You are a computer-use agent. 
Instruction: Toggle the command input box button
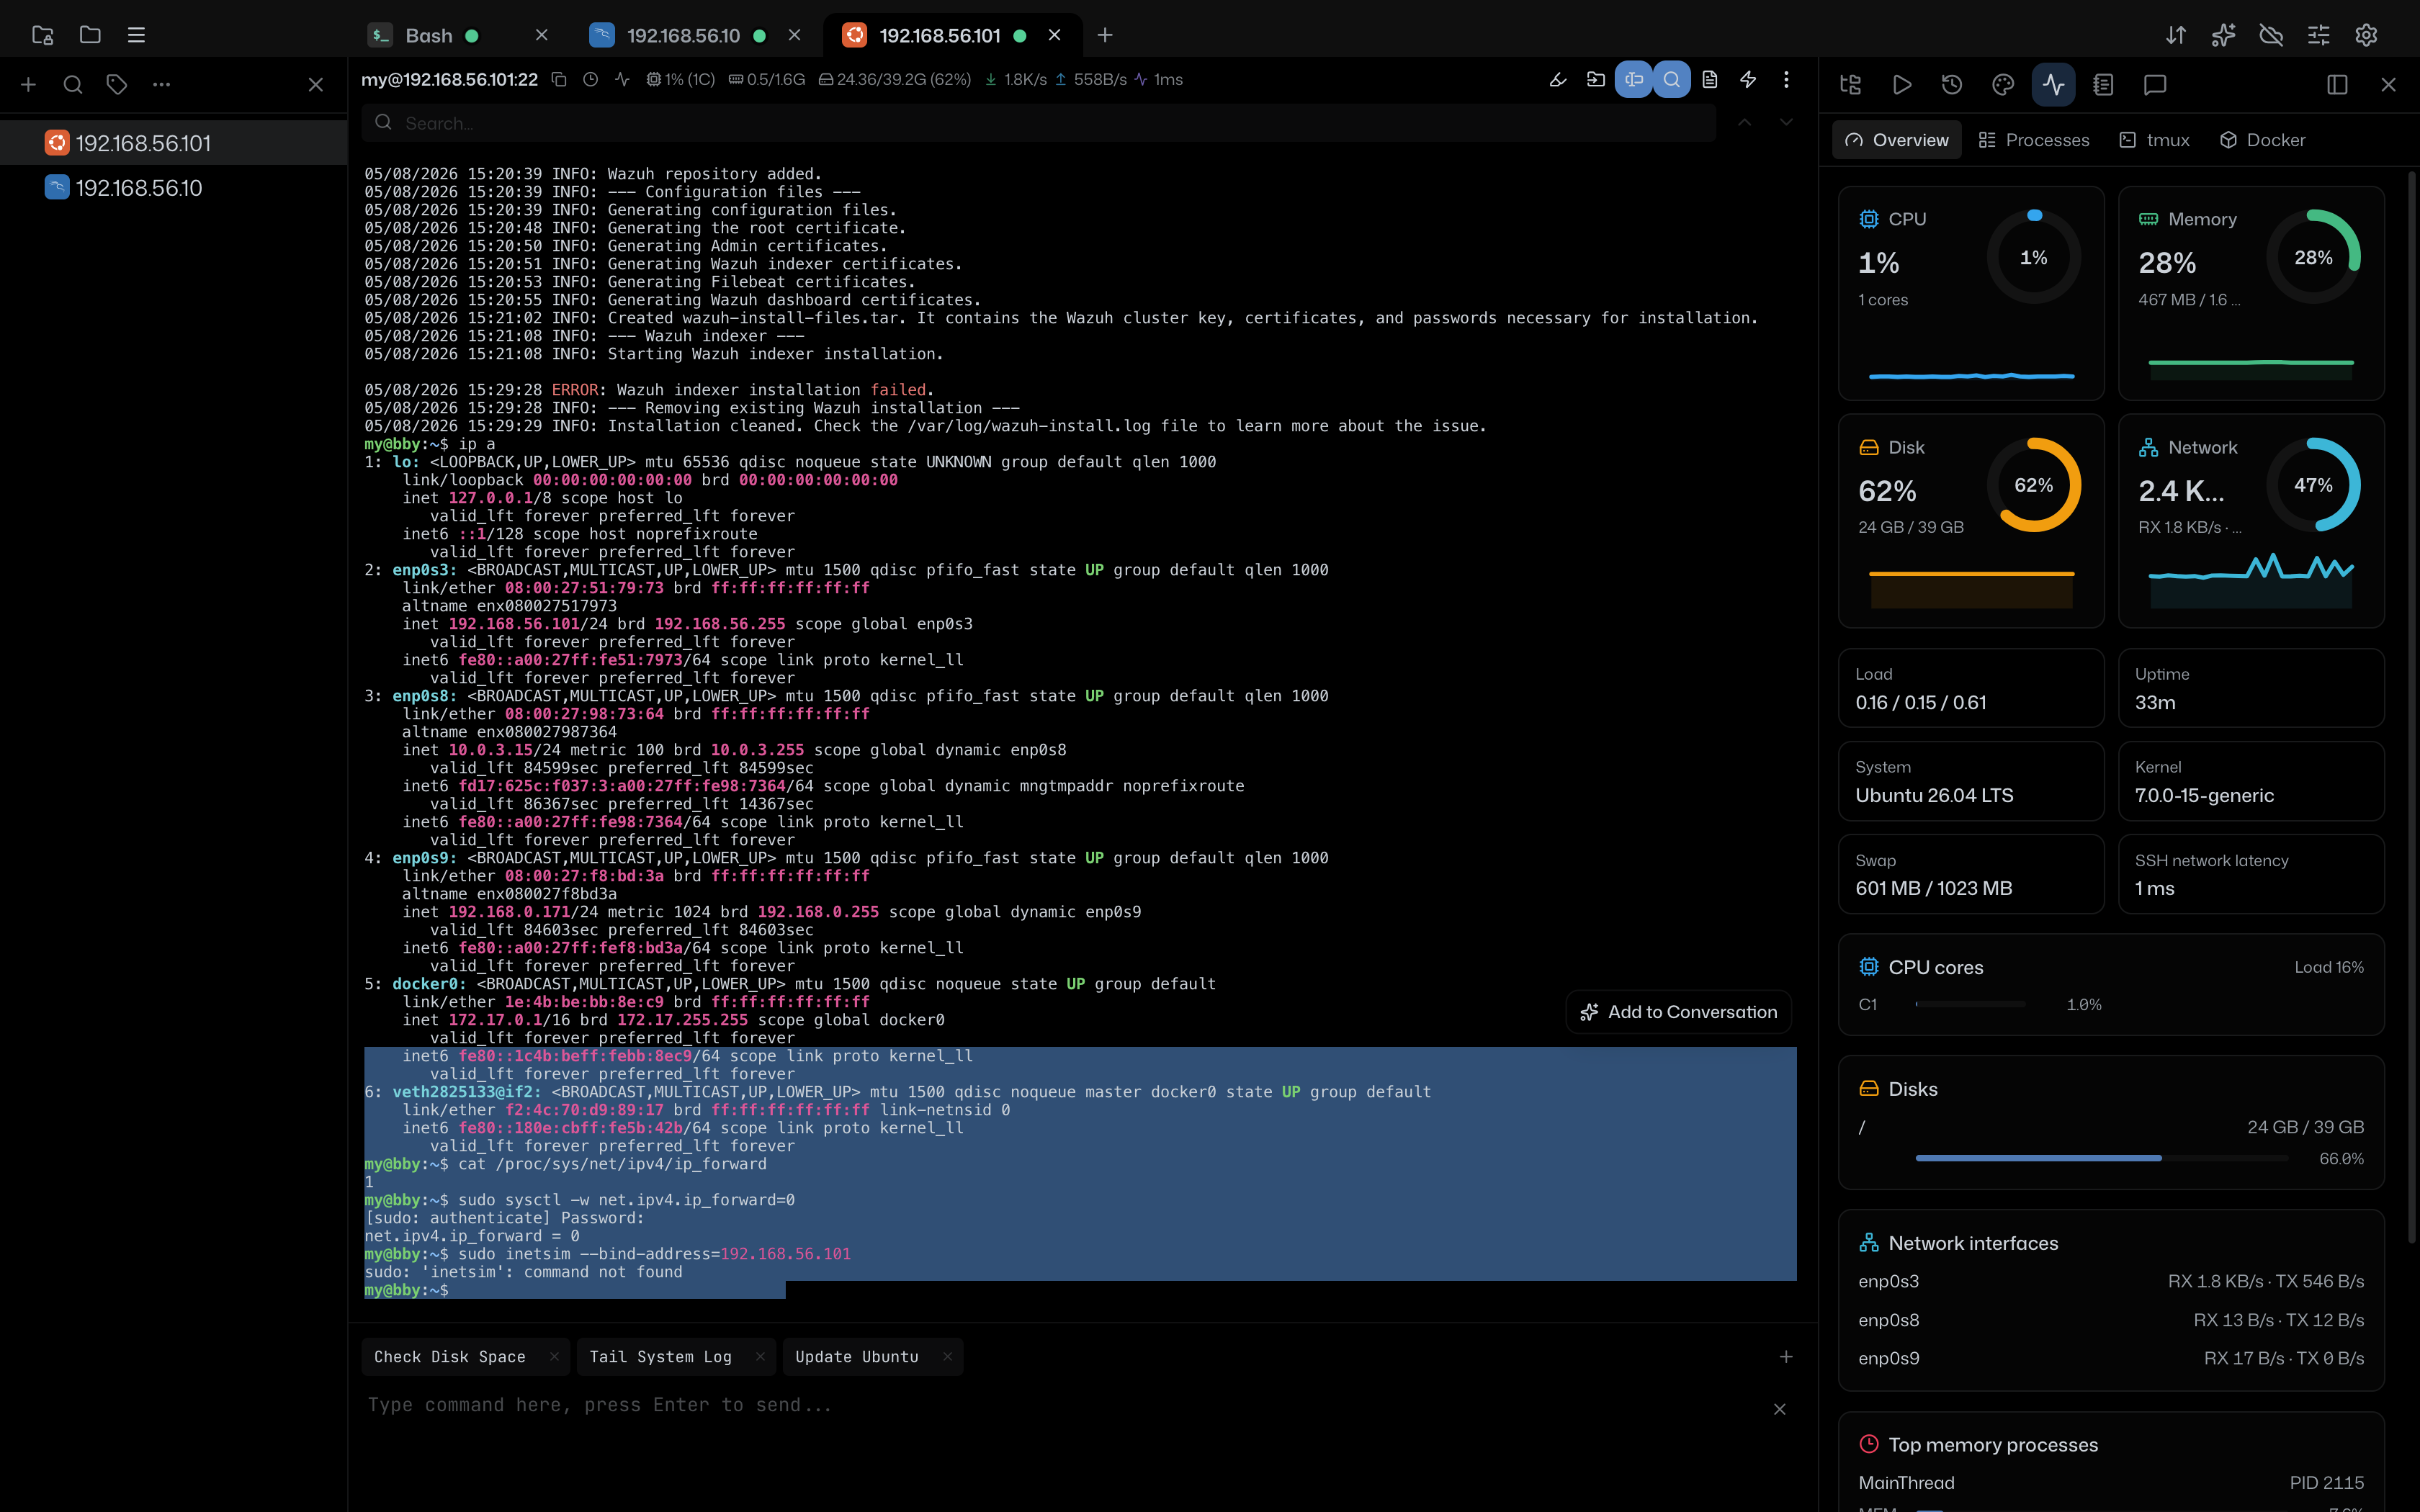tap(1634, 80)
